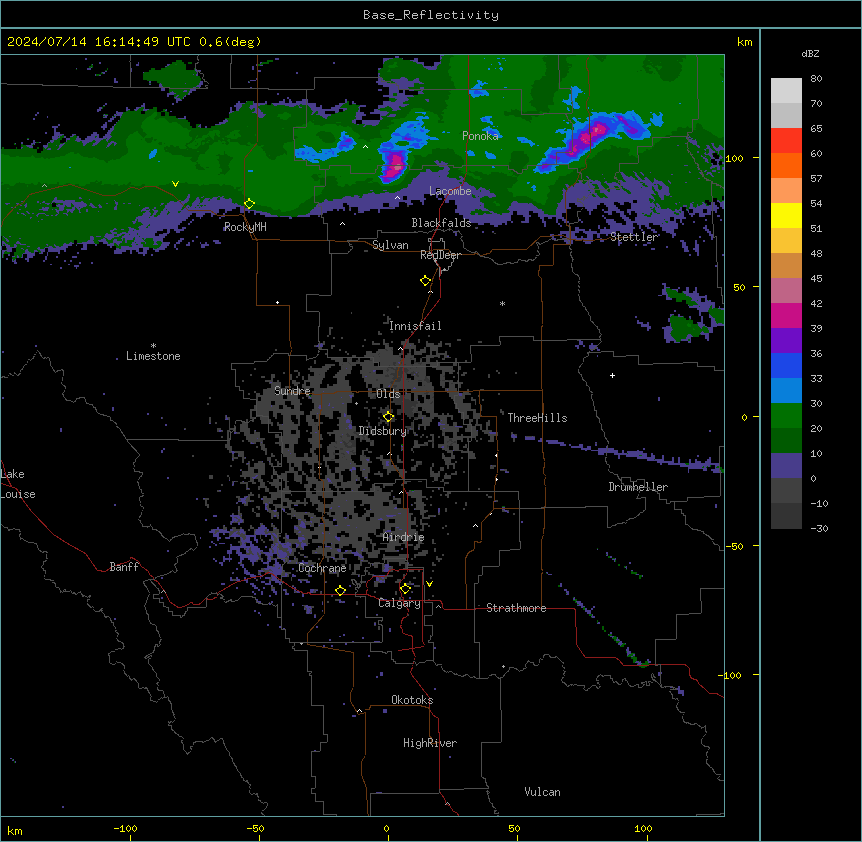Click the Lake Louise label
Image resolution: width=862 pixels, height=842 pixels.
point(17,484)
